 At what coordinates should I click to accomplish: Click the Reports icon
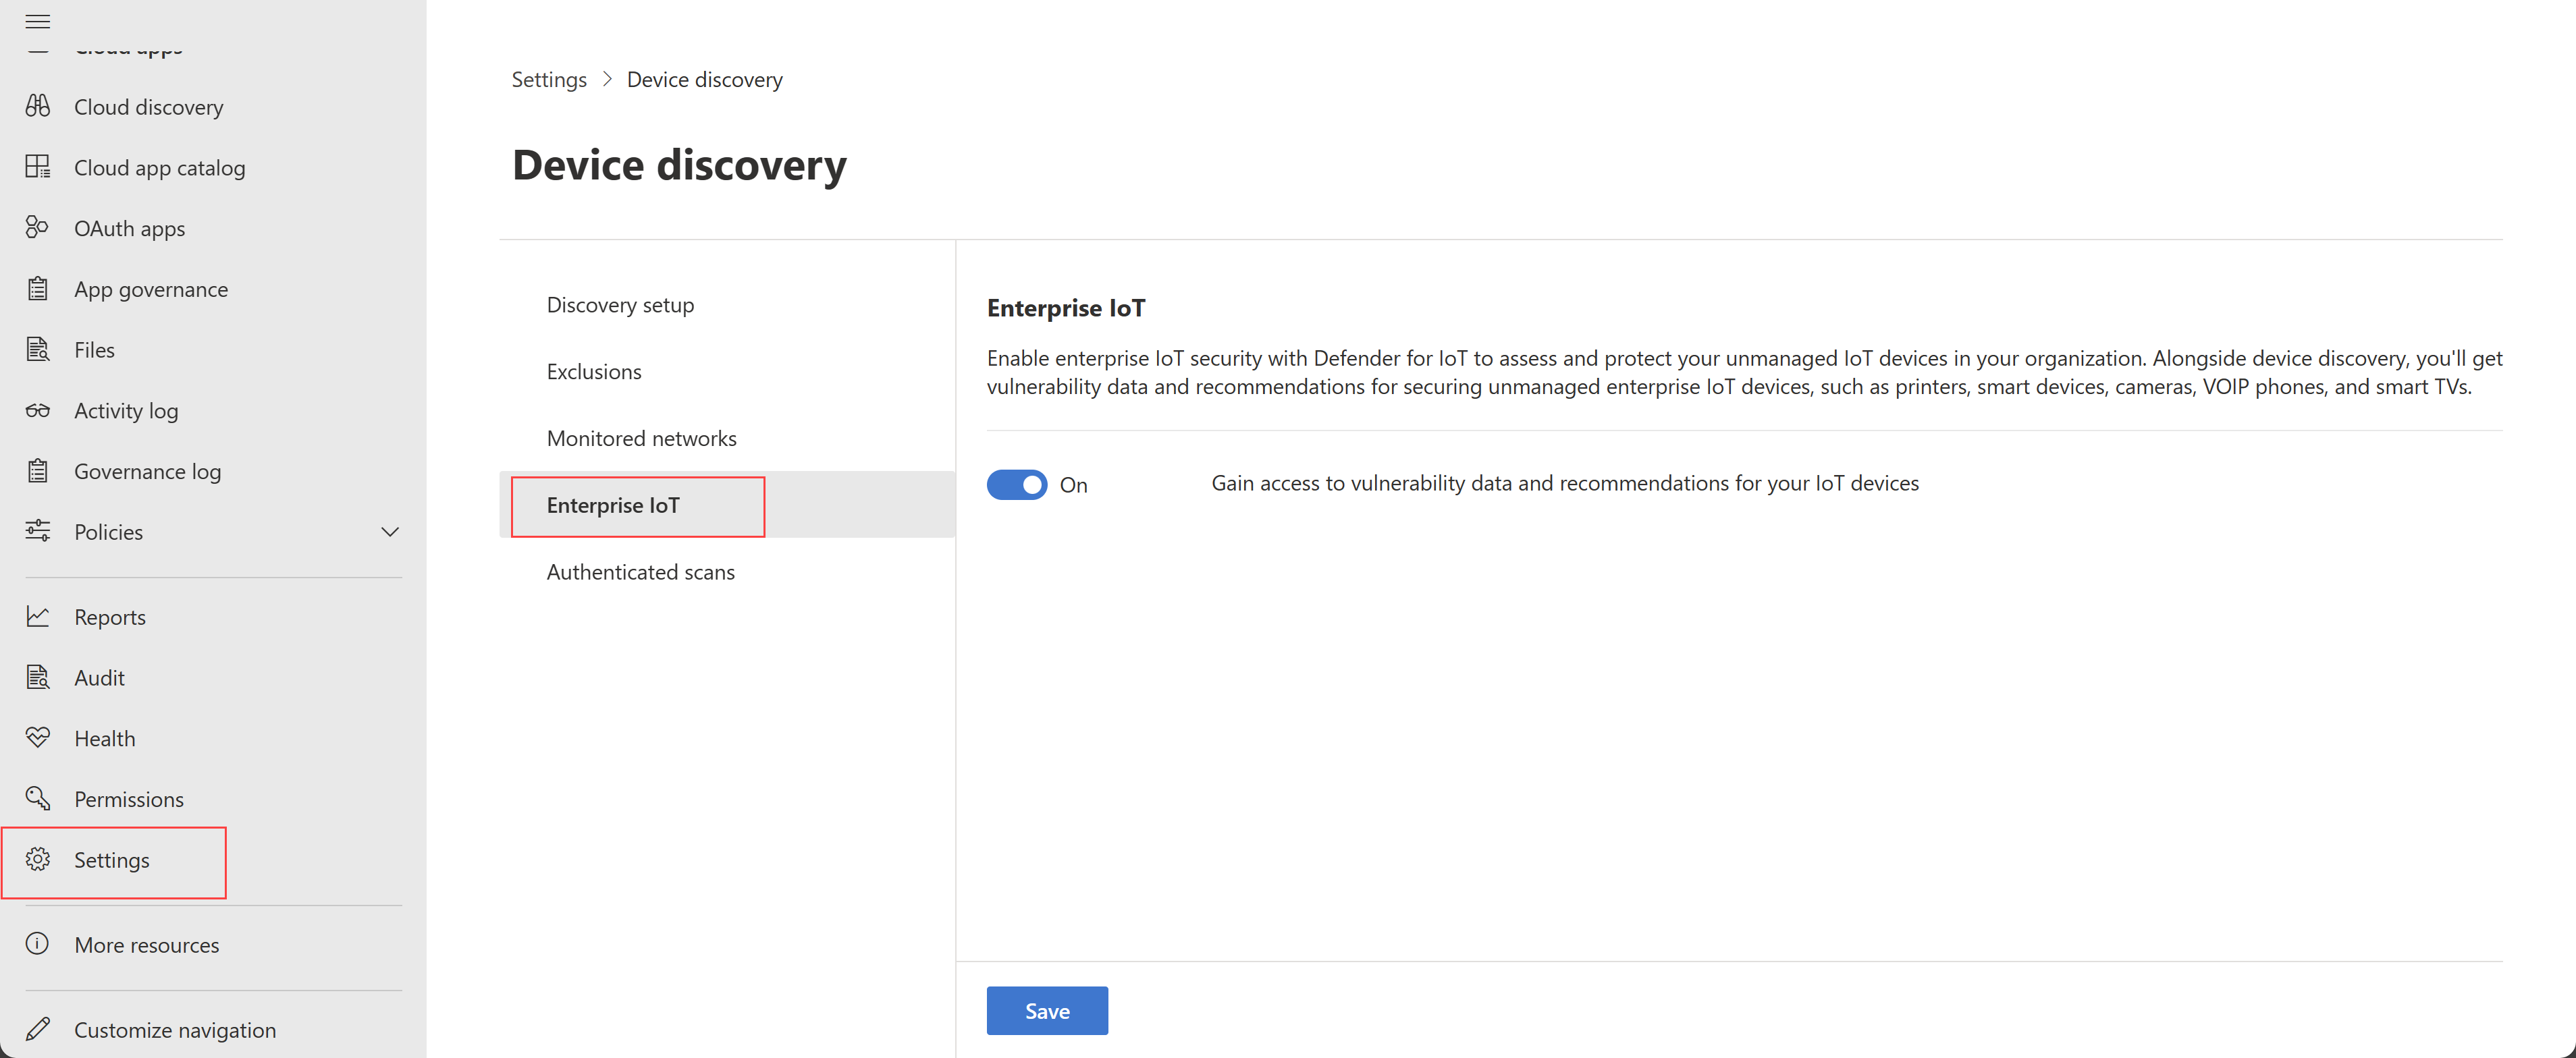coord(41,616)
